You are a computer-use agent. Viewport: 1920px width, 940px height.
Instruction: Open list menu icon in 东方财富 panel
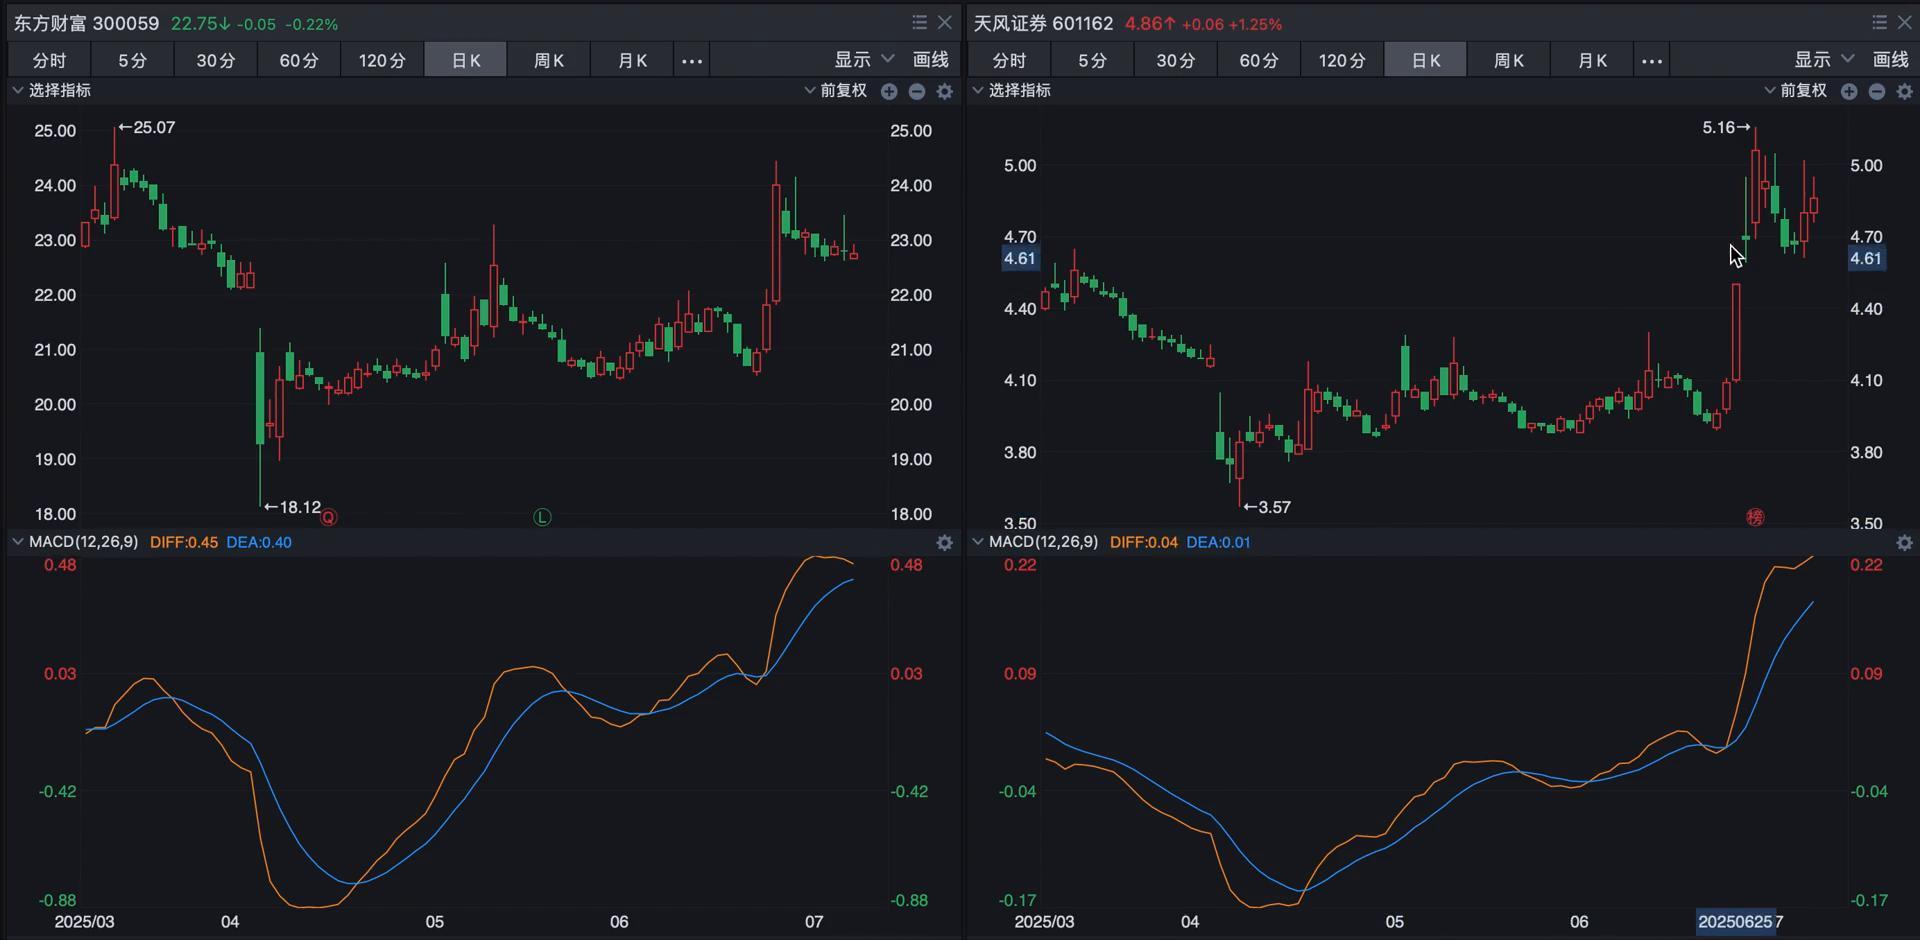coord(919,22)
